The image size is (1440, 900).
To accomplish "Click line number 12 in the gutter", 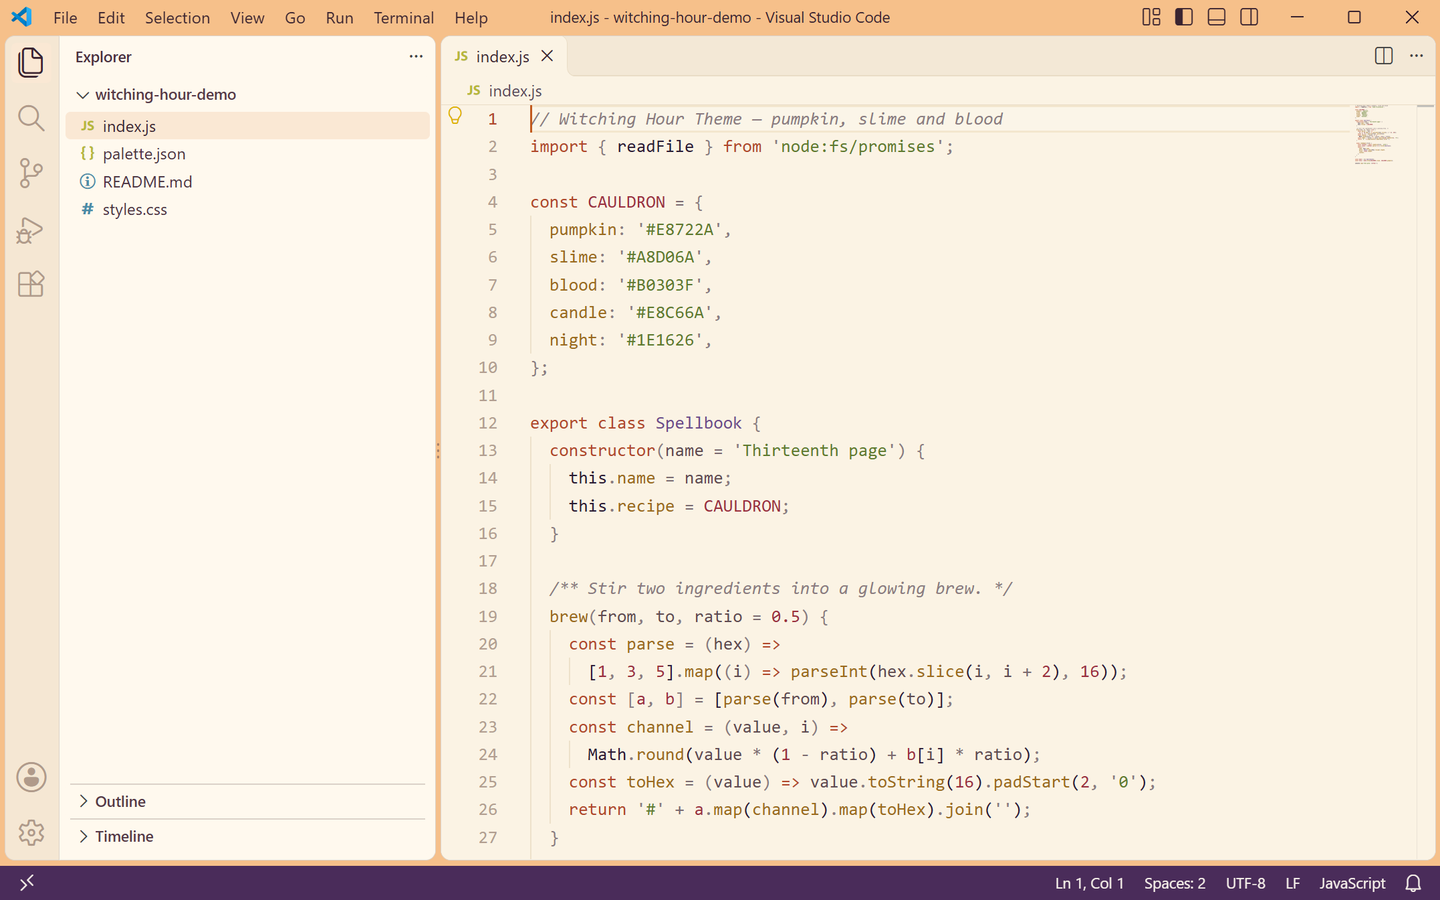I will [487, 423].
